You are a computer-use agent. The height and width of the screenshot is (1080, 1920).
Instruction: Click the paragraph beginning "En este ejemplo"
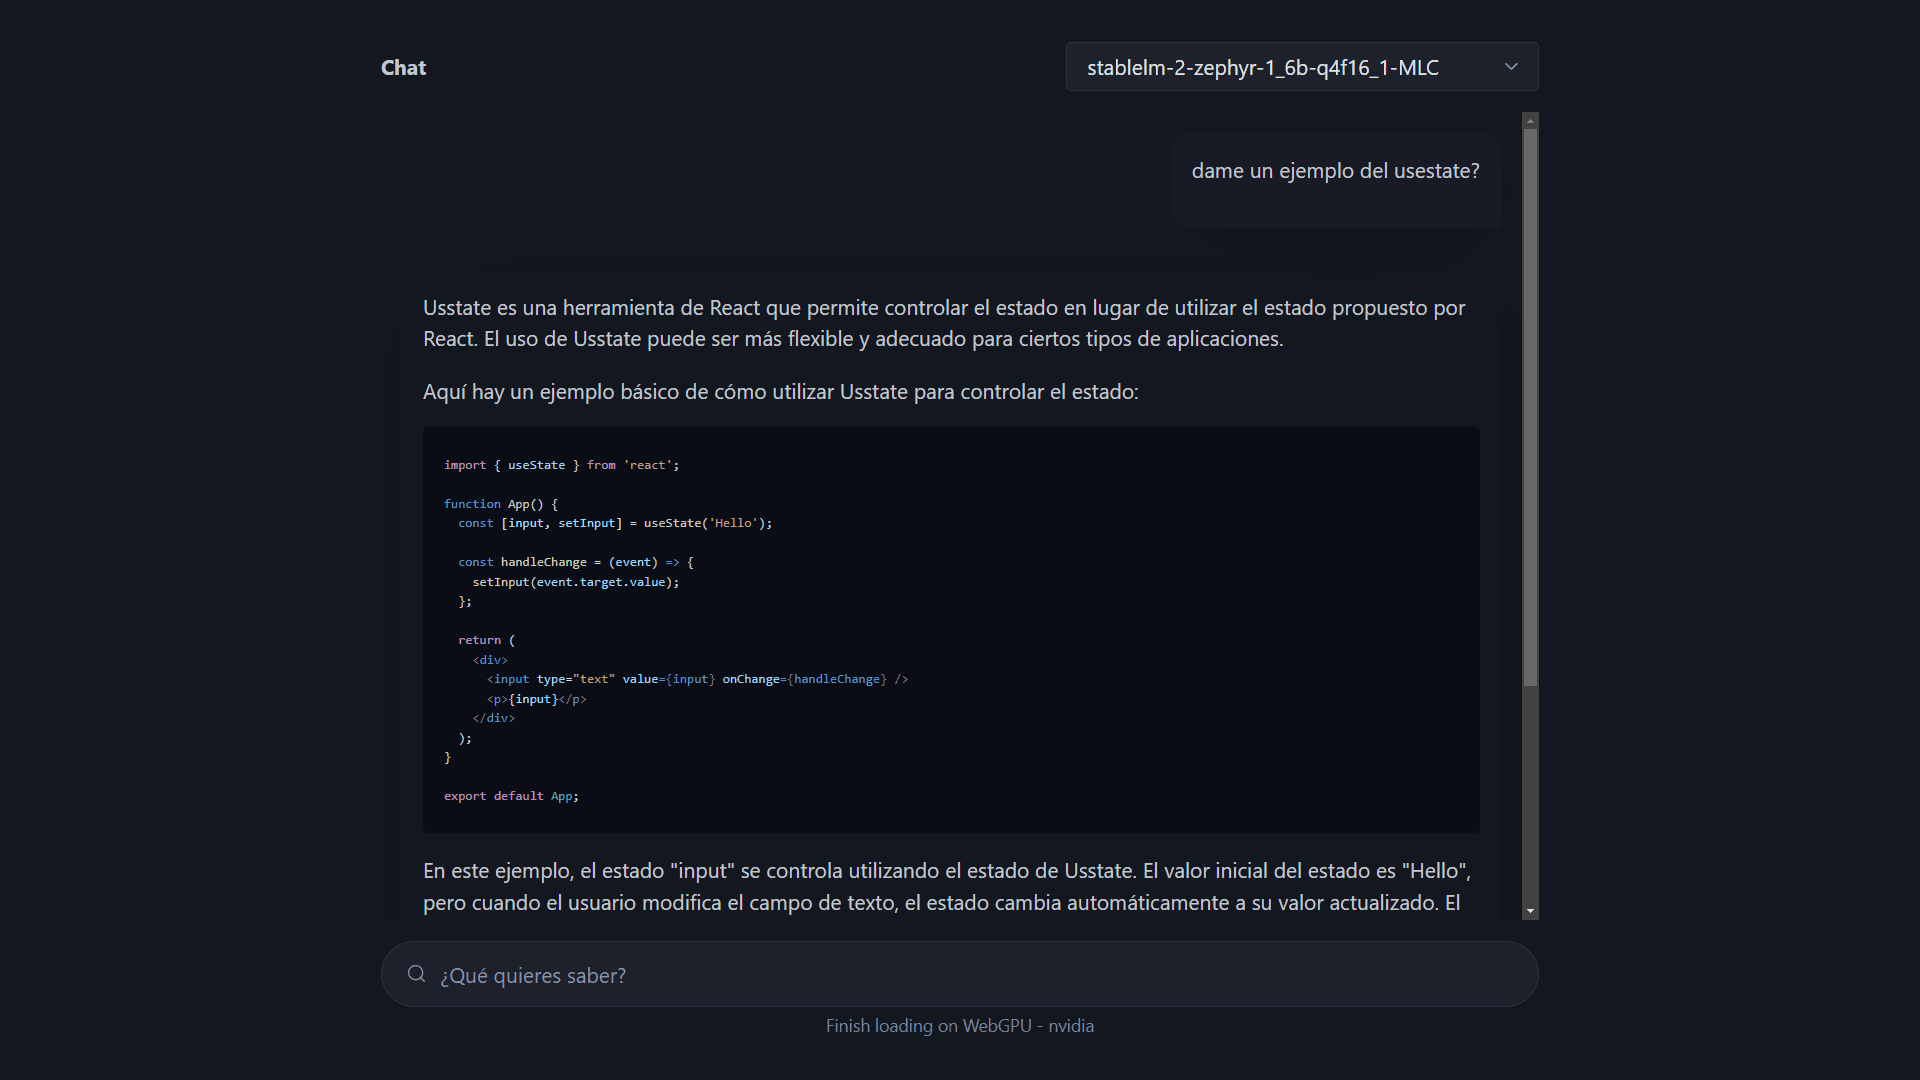pos(947,887)
